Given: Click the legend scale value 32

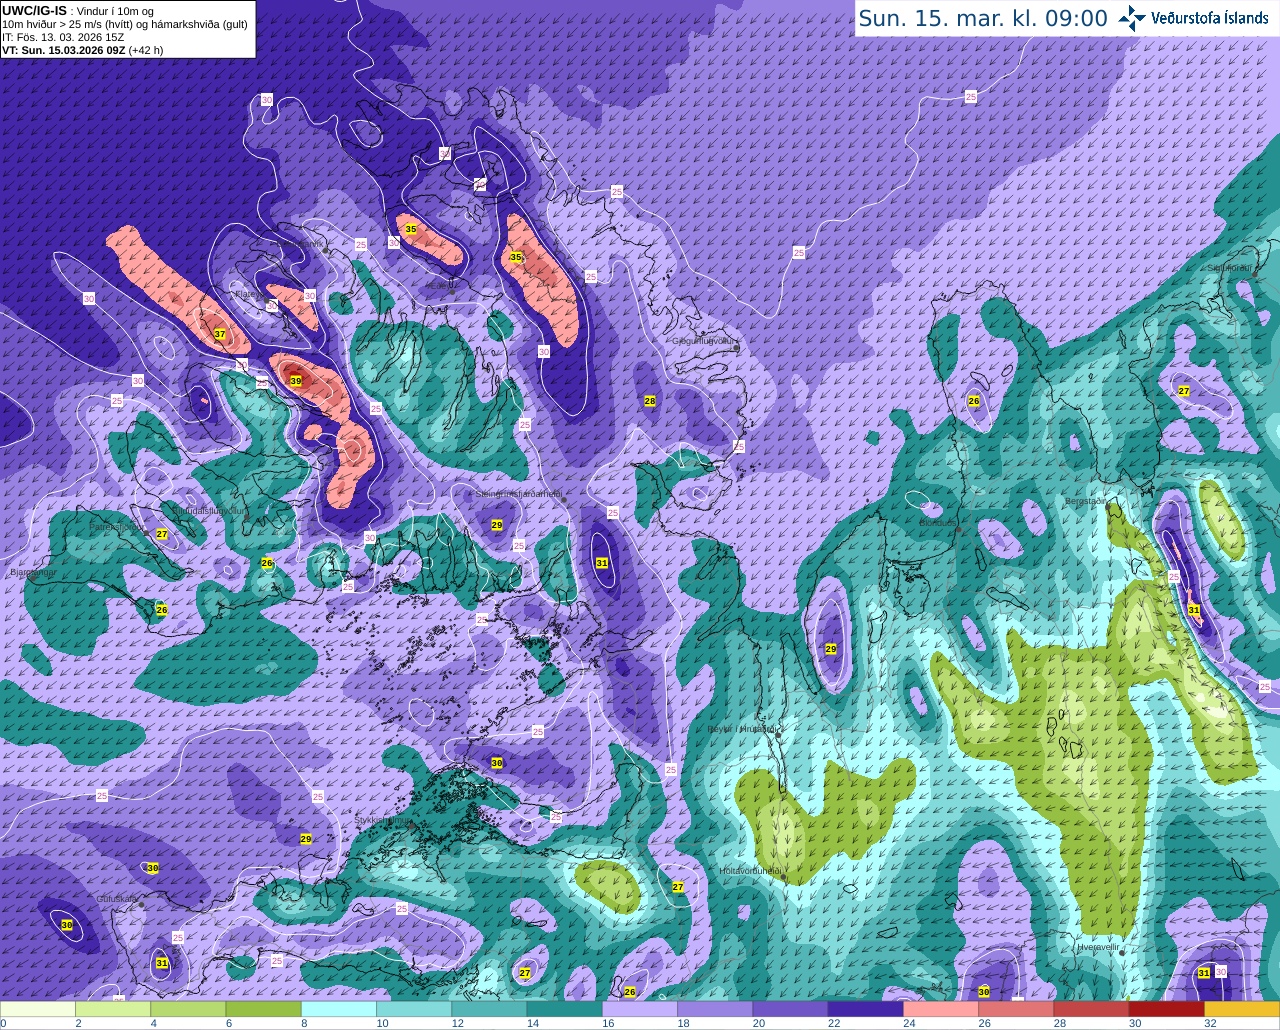Looking at the screenshot, I should click(x=1210, y=1023).
